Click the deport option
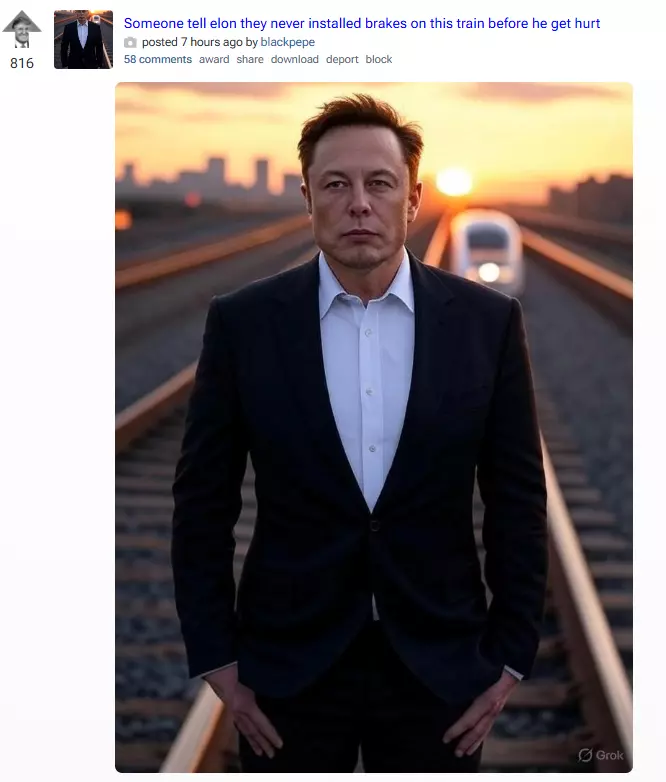 click(x=342, y=59)
